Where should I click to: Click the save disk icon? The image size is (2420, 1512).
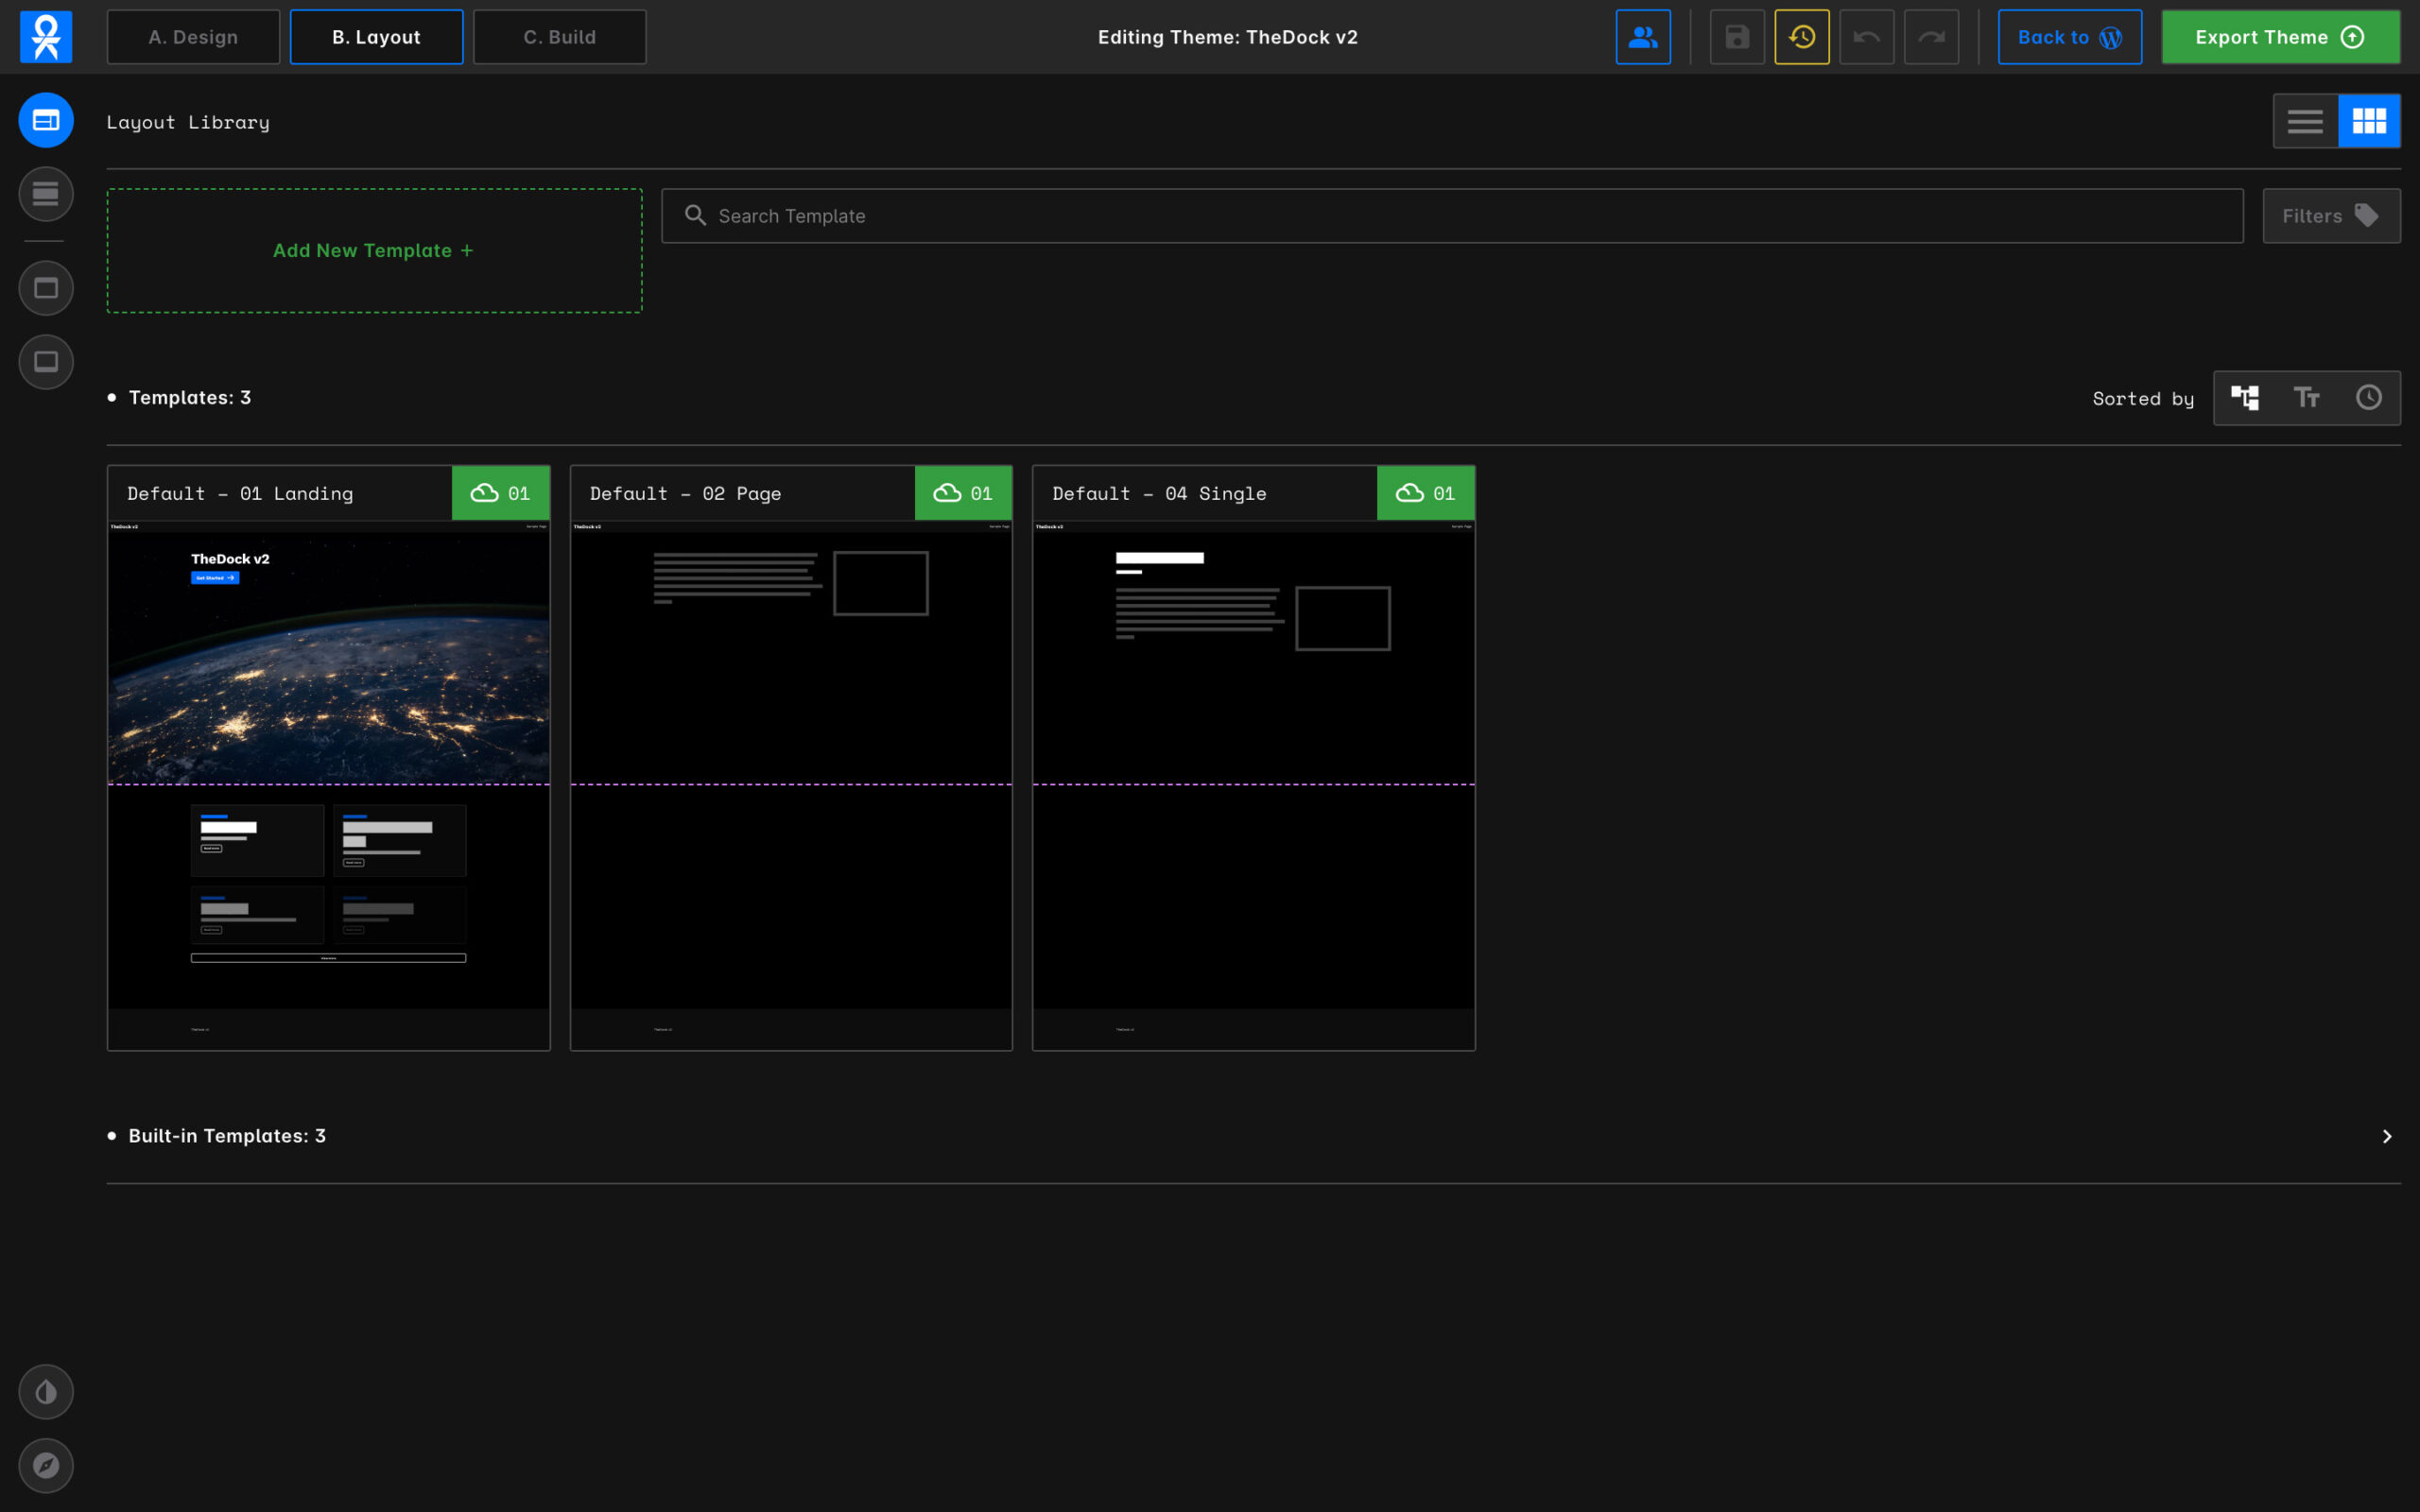(1737, 37)
